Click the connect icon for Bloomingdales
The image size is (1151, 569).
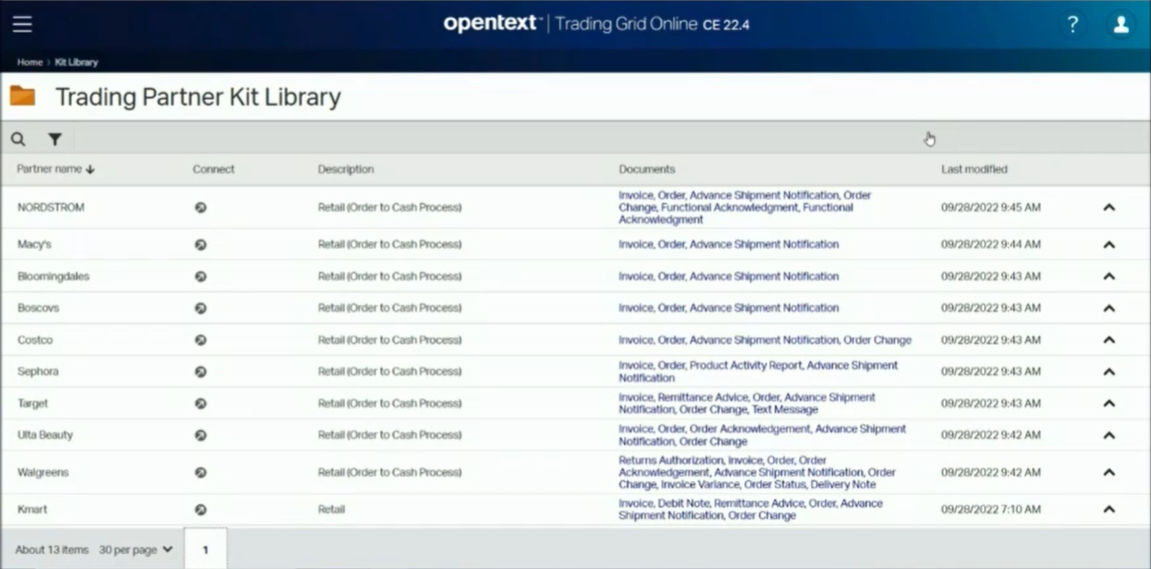[x=200, y=277]
